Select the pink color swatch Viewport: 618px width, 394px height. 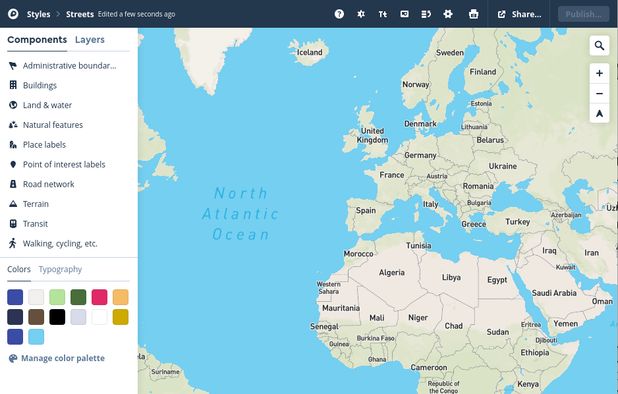point(99,297)
